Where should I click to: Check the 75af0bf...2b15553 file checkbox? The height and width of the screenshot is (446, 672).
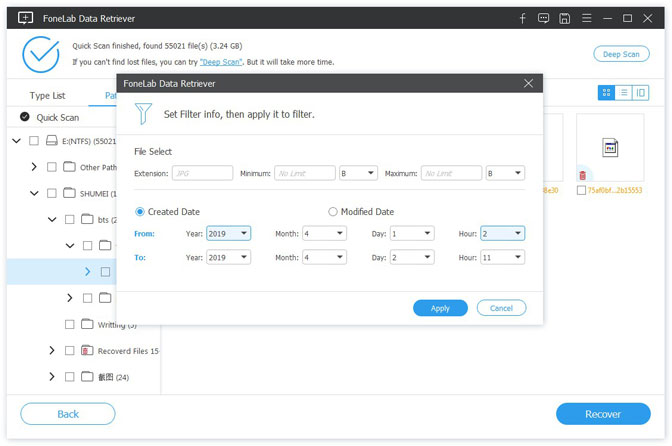click(581, 190)
